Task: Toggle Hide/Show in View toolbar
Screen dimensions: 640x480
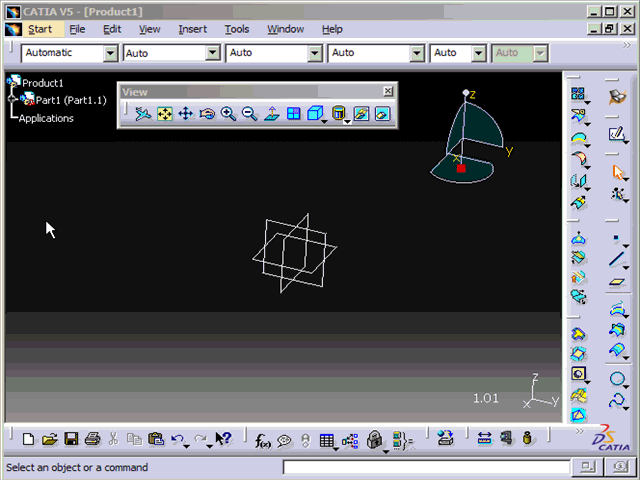Action: point(361,113)
